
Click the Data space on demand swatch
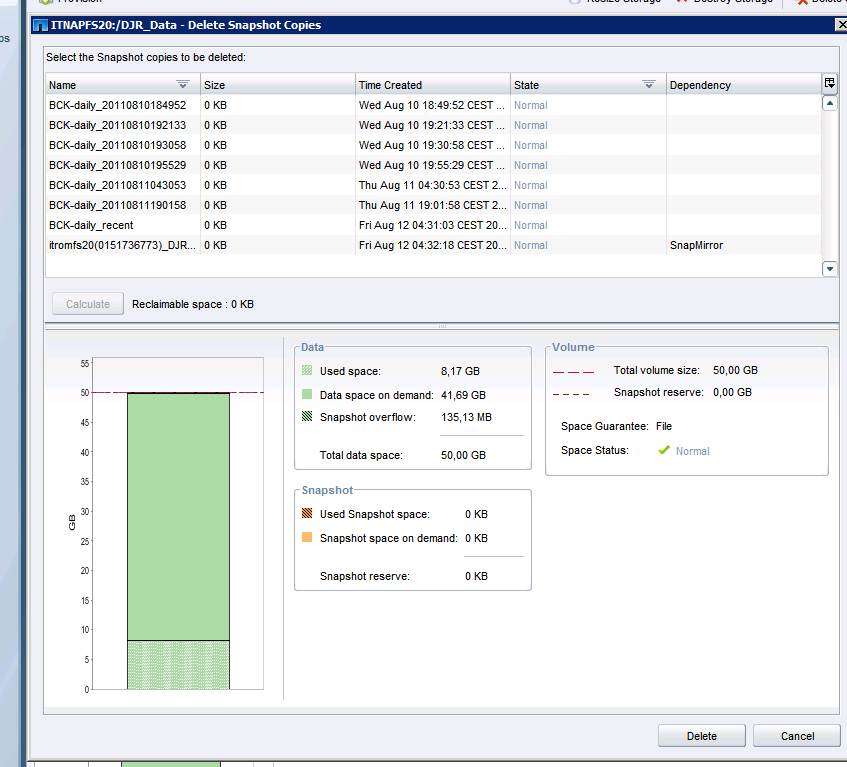pyautogui.click(x=307, y=395)
